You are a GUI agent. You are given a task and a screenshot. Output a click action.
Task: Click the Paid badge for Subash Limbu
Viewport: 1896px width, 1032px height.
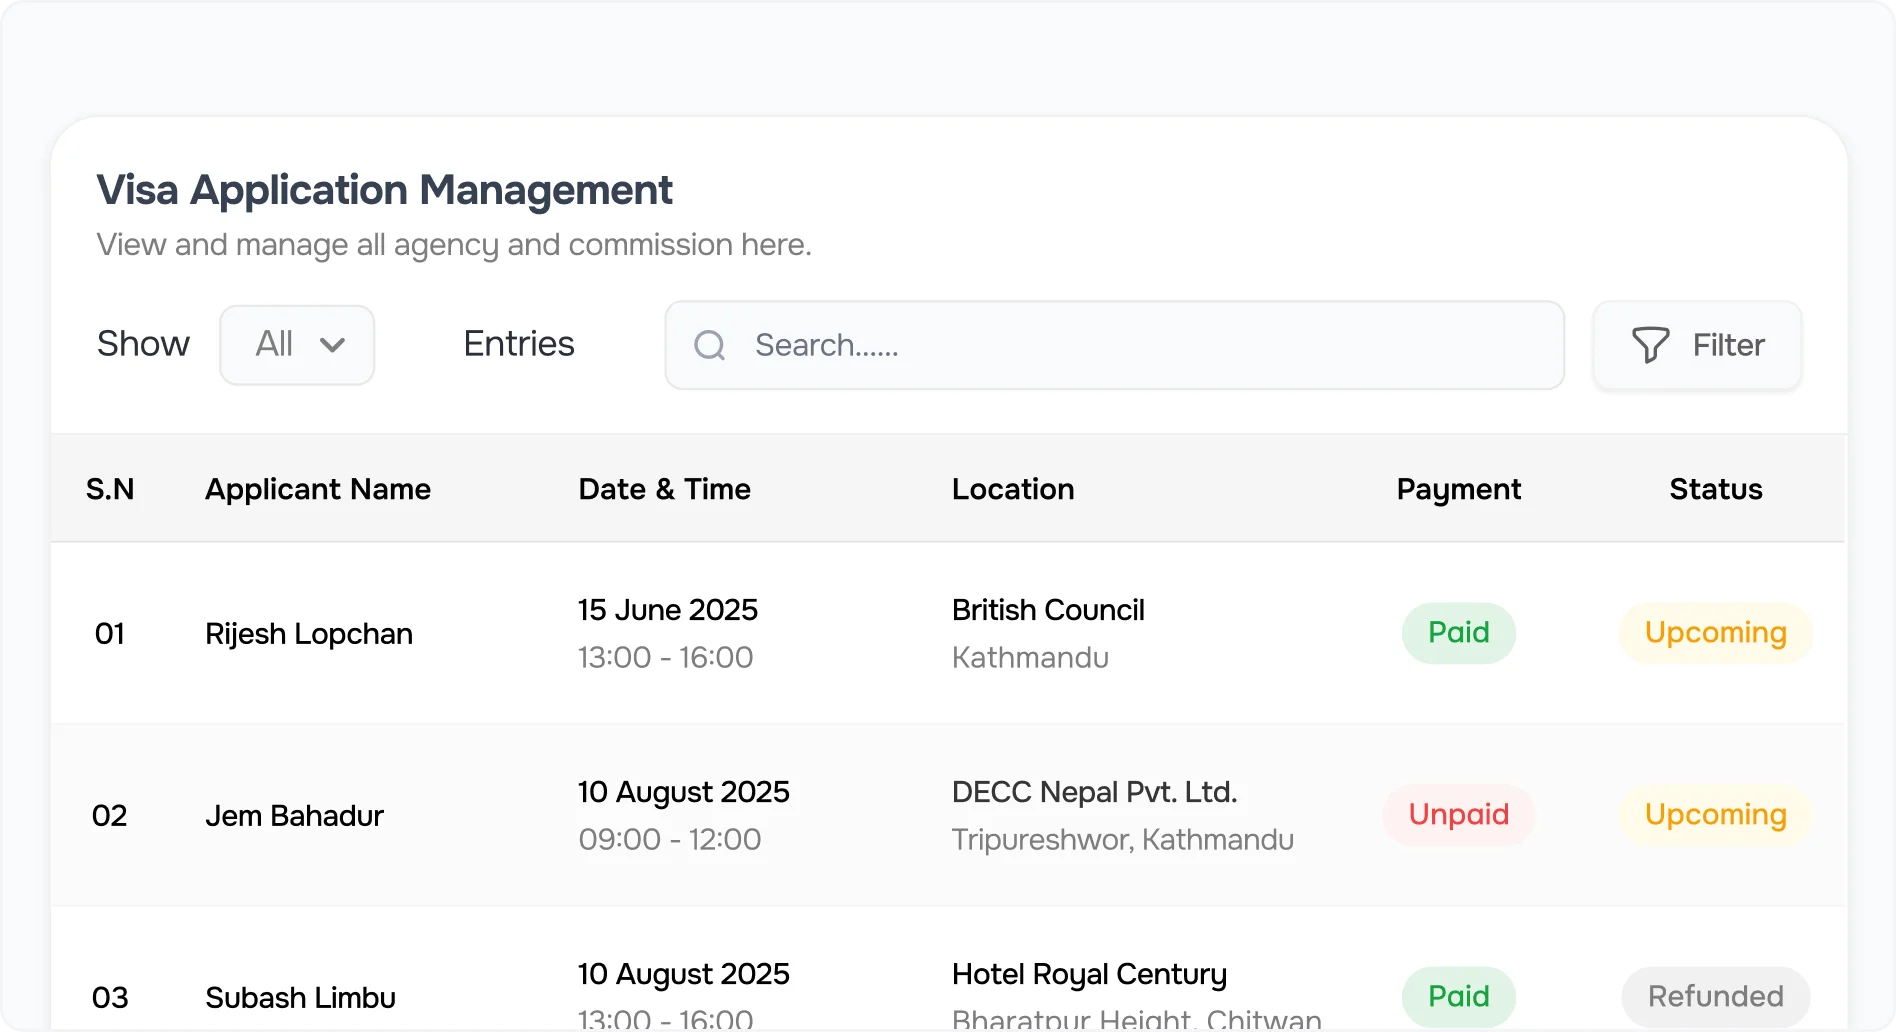pos(1458,996)
